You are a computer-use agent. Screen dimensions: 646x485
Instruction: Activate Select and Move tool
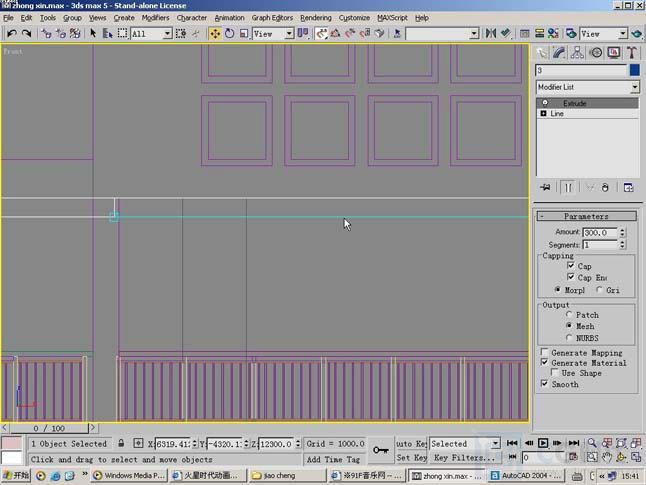click(215, 33)
